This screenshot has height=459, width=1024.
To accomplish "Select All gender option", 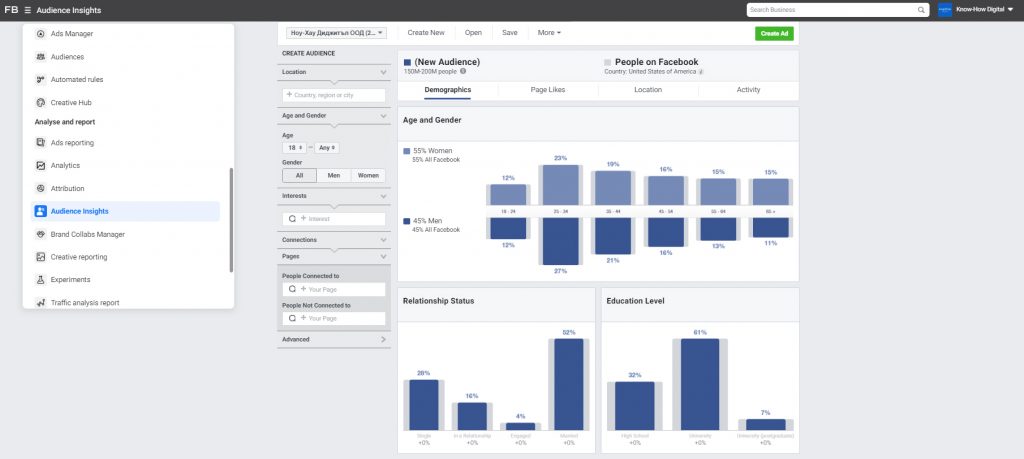I will 299,176.
